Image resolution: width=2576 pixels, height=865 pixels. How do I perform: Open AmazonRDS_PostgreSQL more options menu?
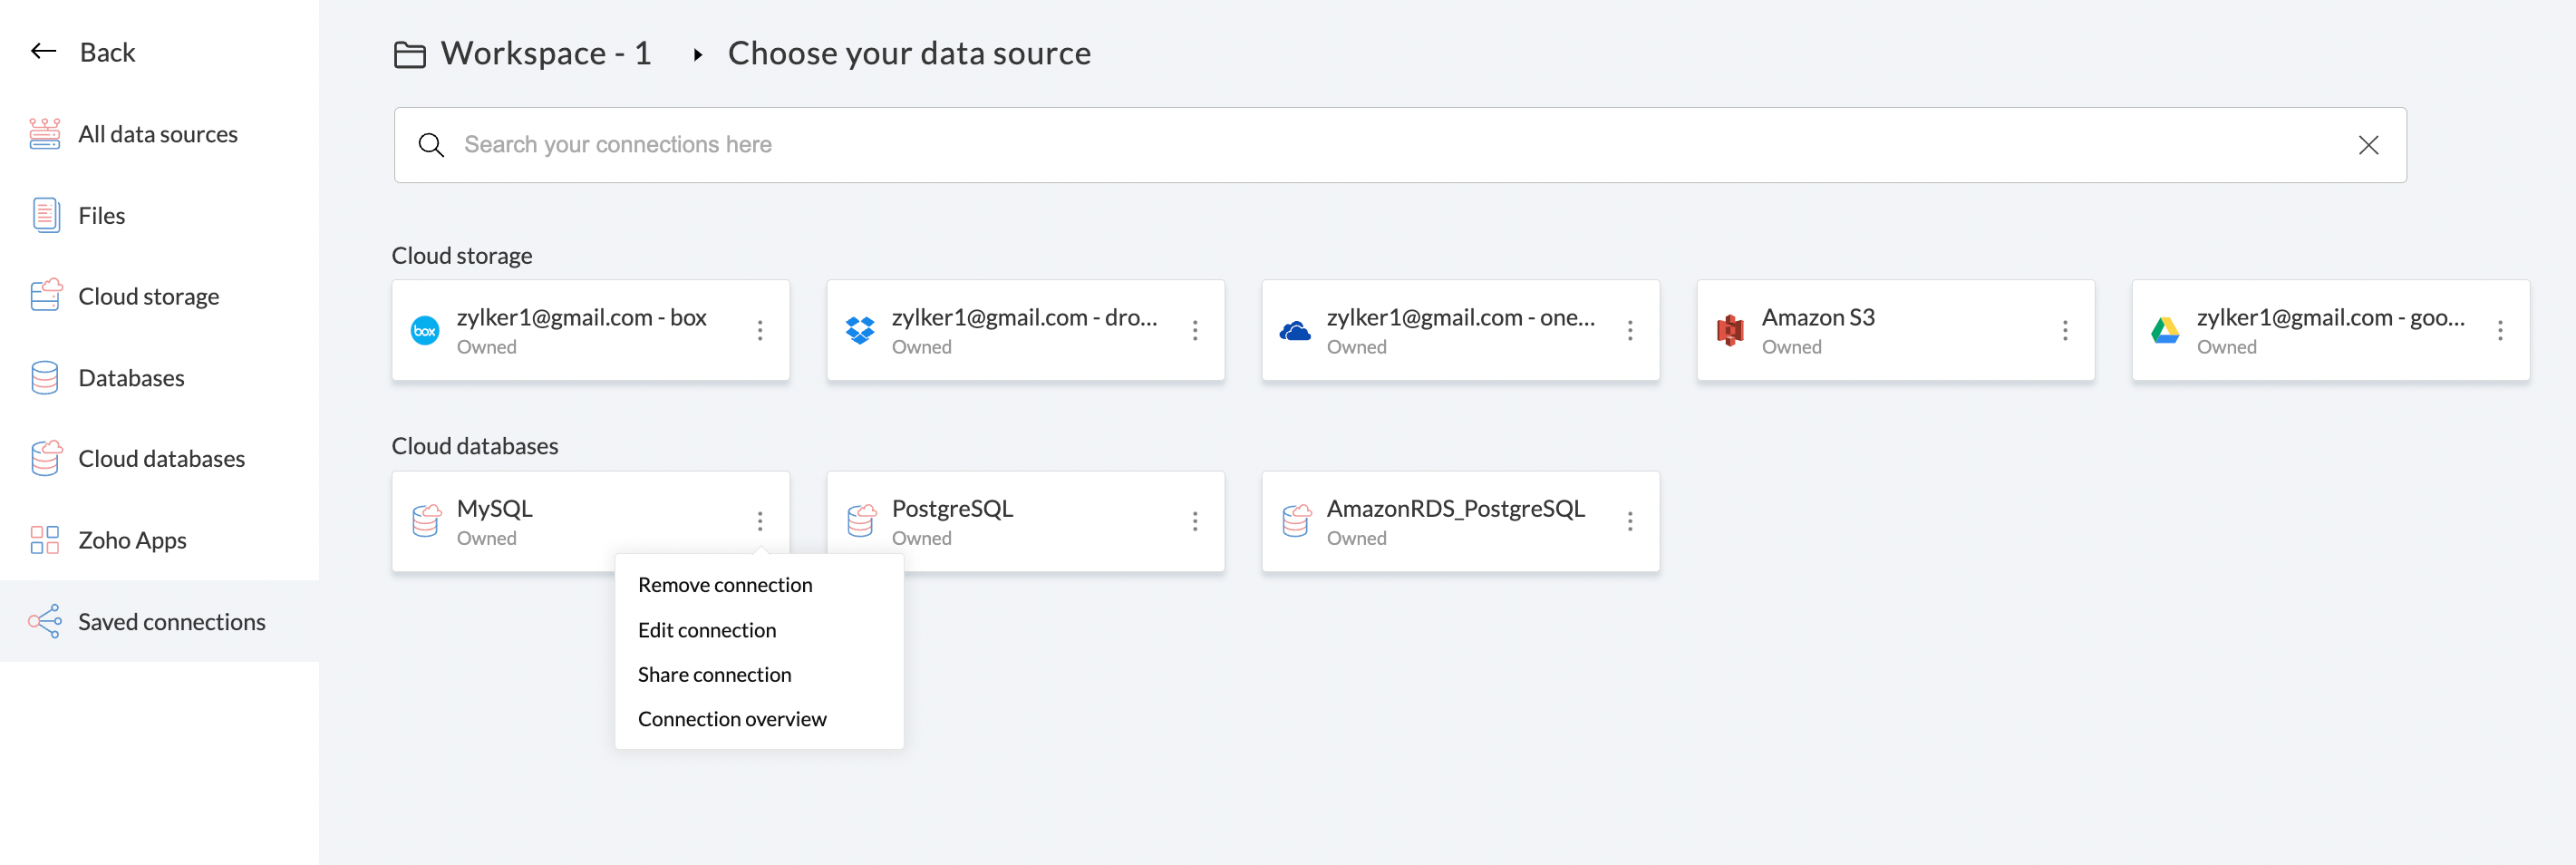pos(1630,522)
